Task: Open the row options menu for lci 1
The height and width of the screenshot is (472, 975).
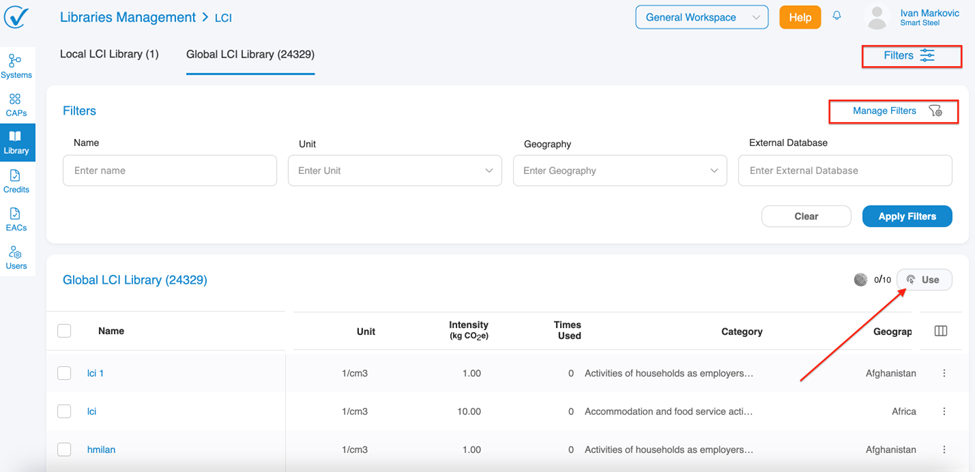Action: coord(944,373)
